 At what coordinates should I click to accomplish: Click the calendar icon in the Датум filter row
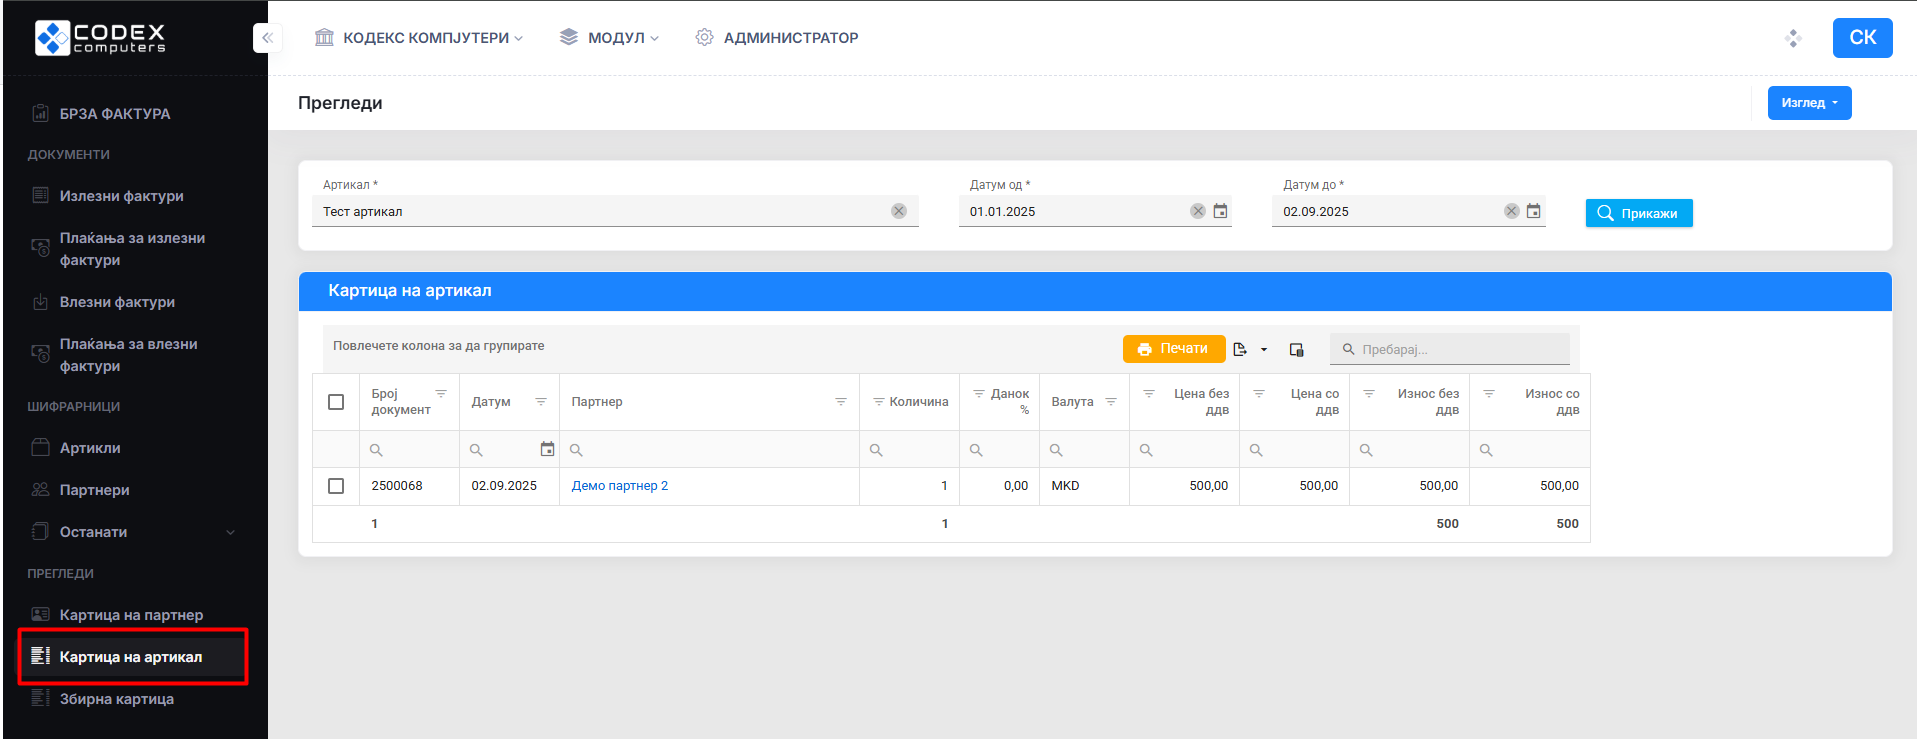point(547,450)
